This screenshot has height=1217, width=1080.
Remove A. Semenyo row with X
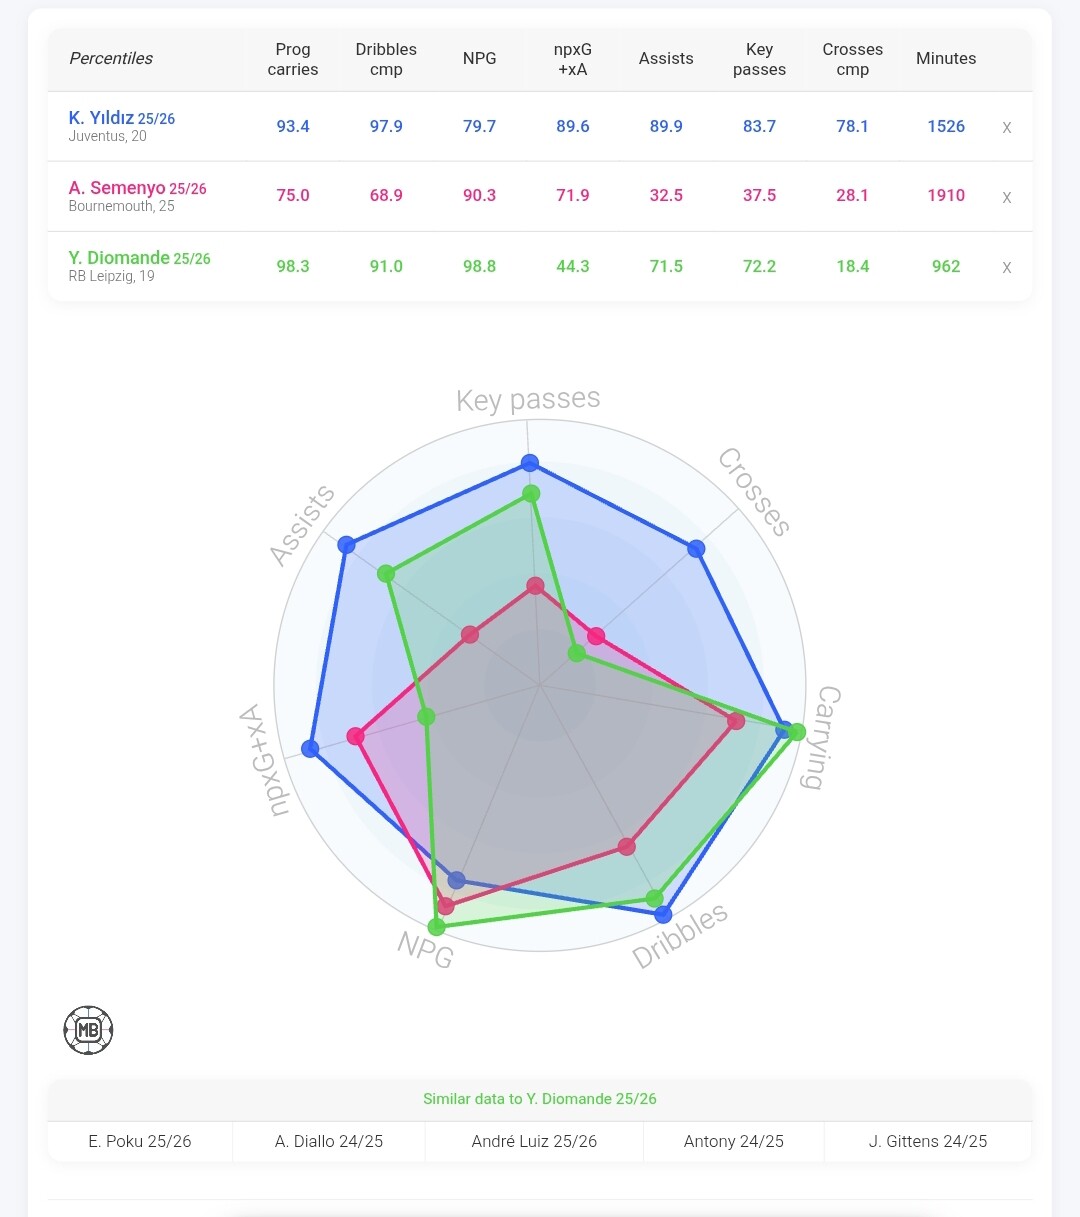1006,198
